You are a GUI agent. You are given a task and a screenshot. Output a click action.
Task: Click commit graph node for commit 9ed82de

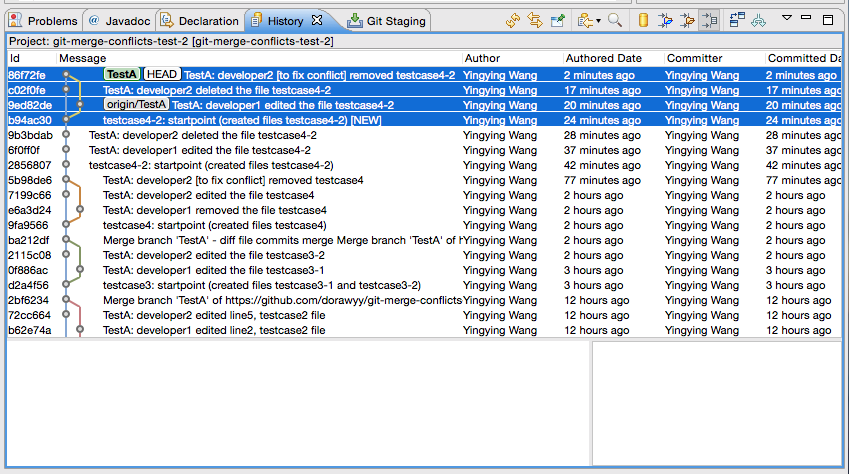(80, 105)
